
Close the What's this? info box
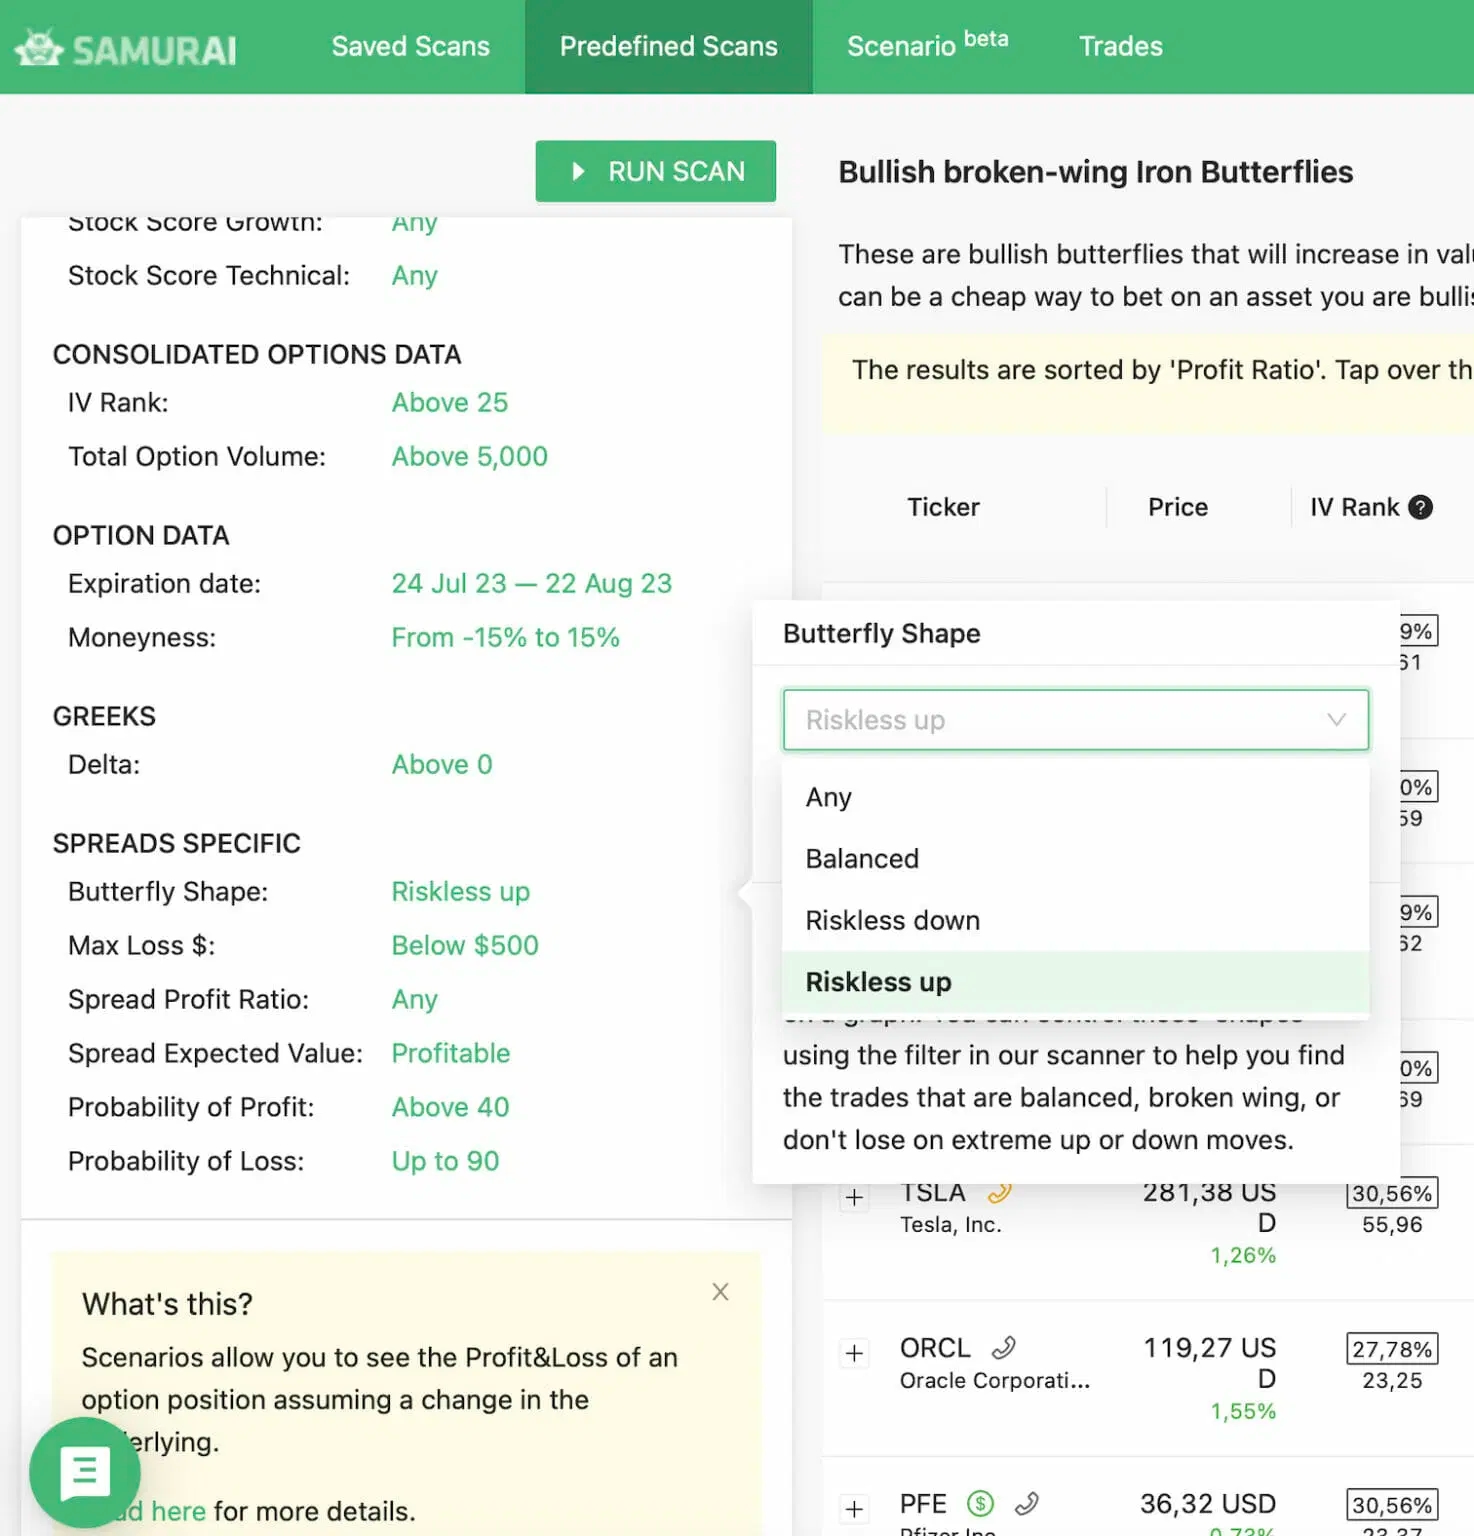pos(720,1292)
